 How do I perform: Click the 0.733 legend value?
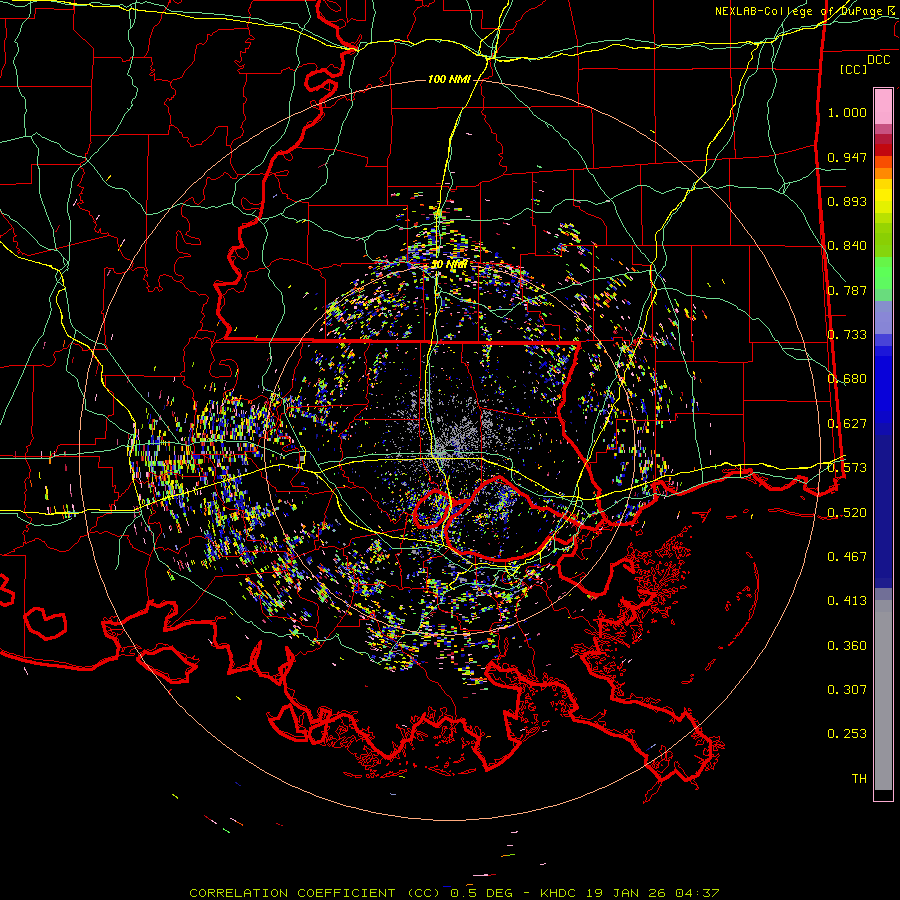tap(847, 335)
